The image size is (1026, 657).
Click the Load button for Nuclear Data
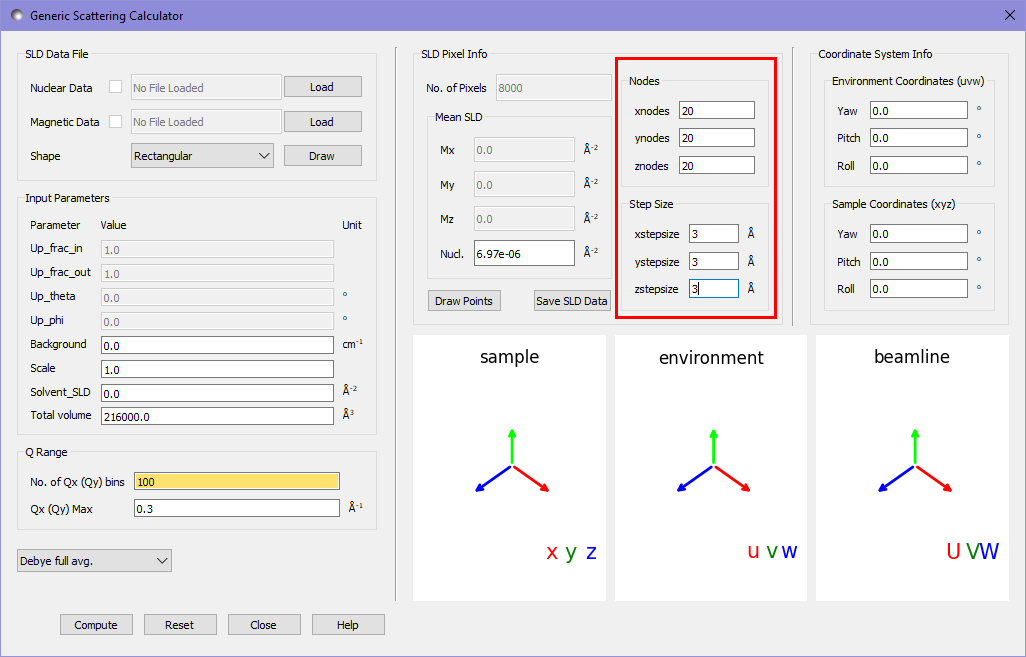(x=322, y=87)
